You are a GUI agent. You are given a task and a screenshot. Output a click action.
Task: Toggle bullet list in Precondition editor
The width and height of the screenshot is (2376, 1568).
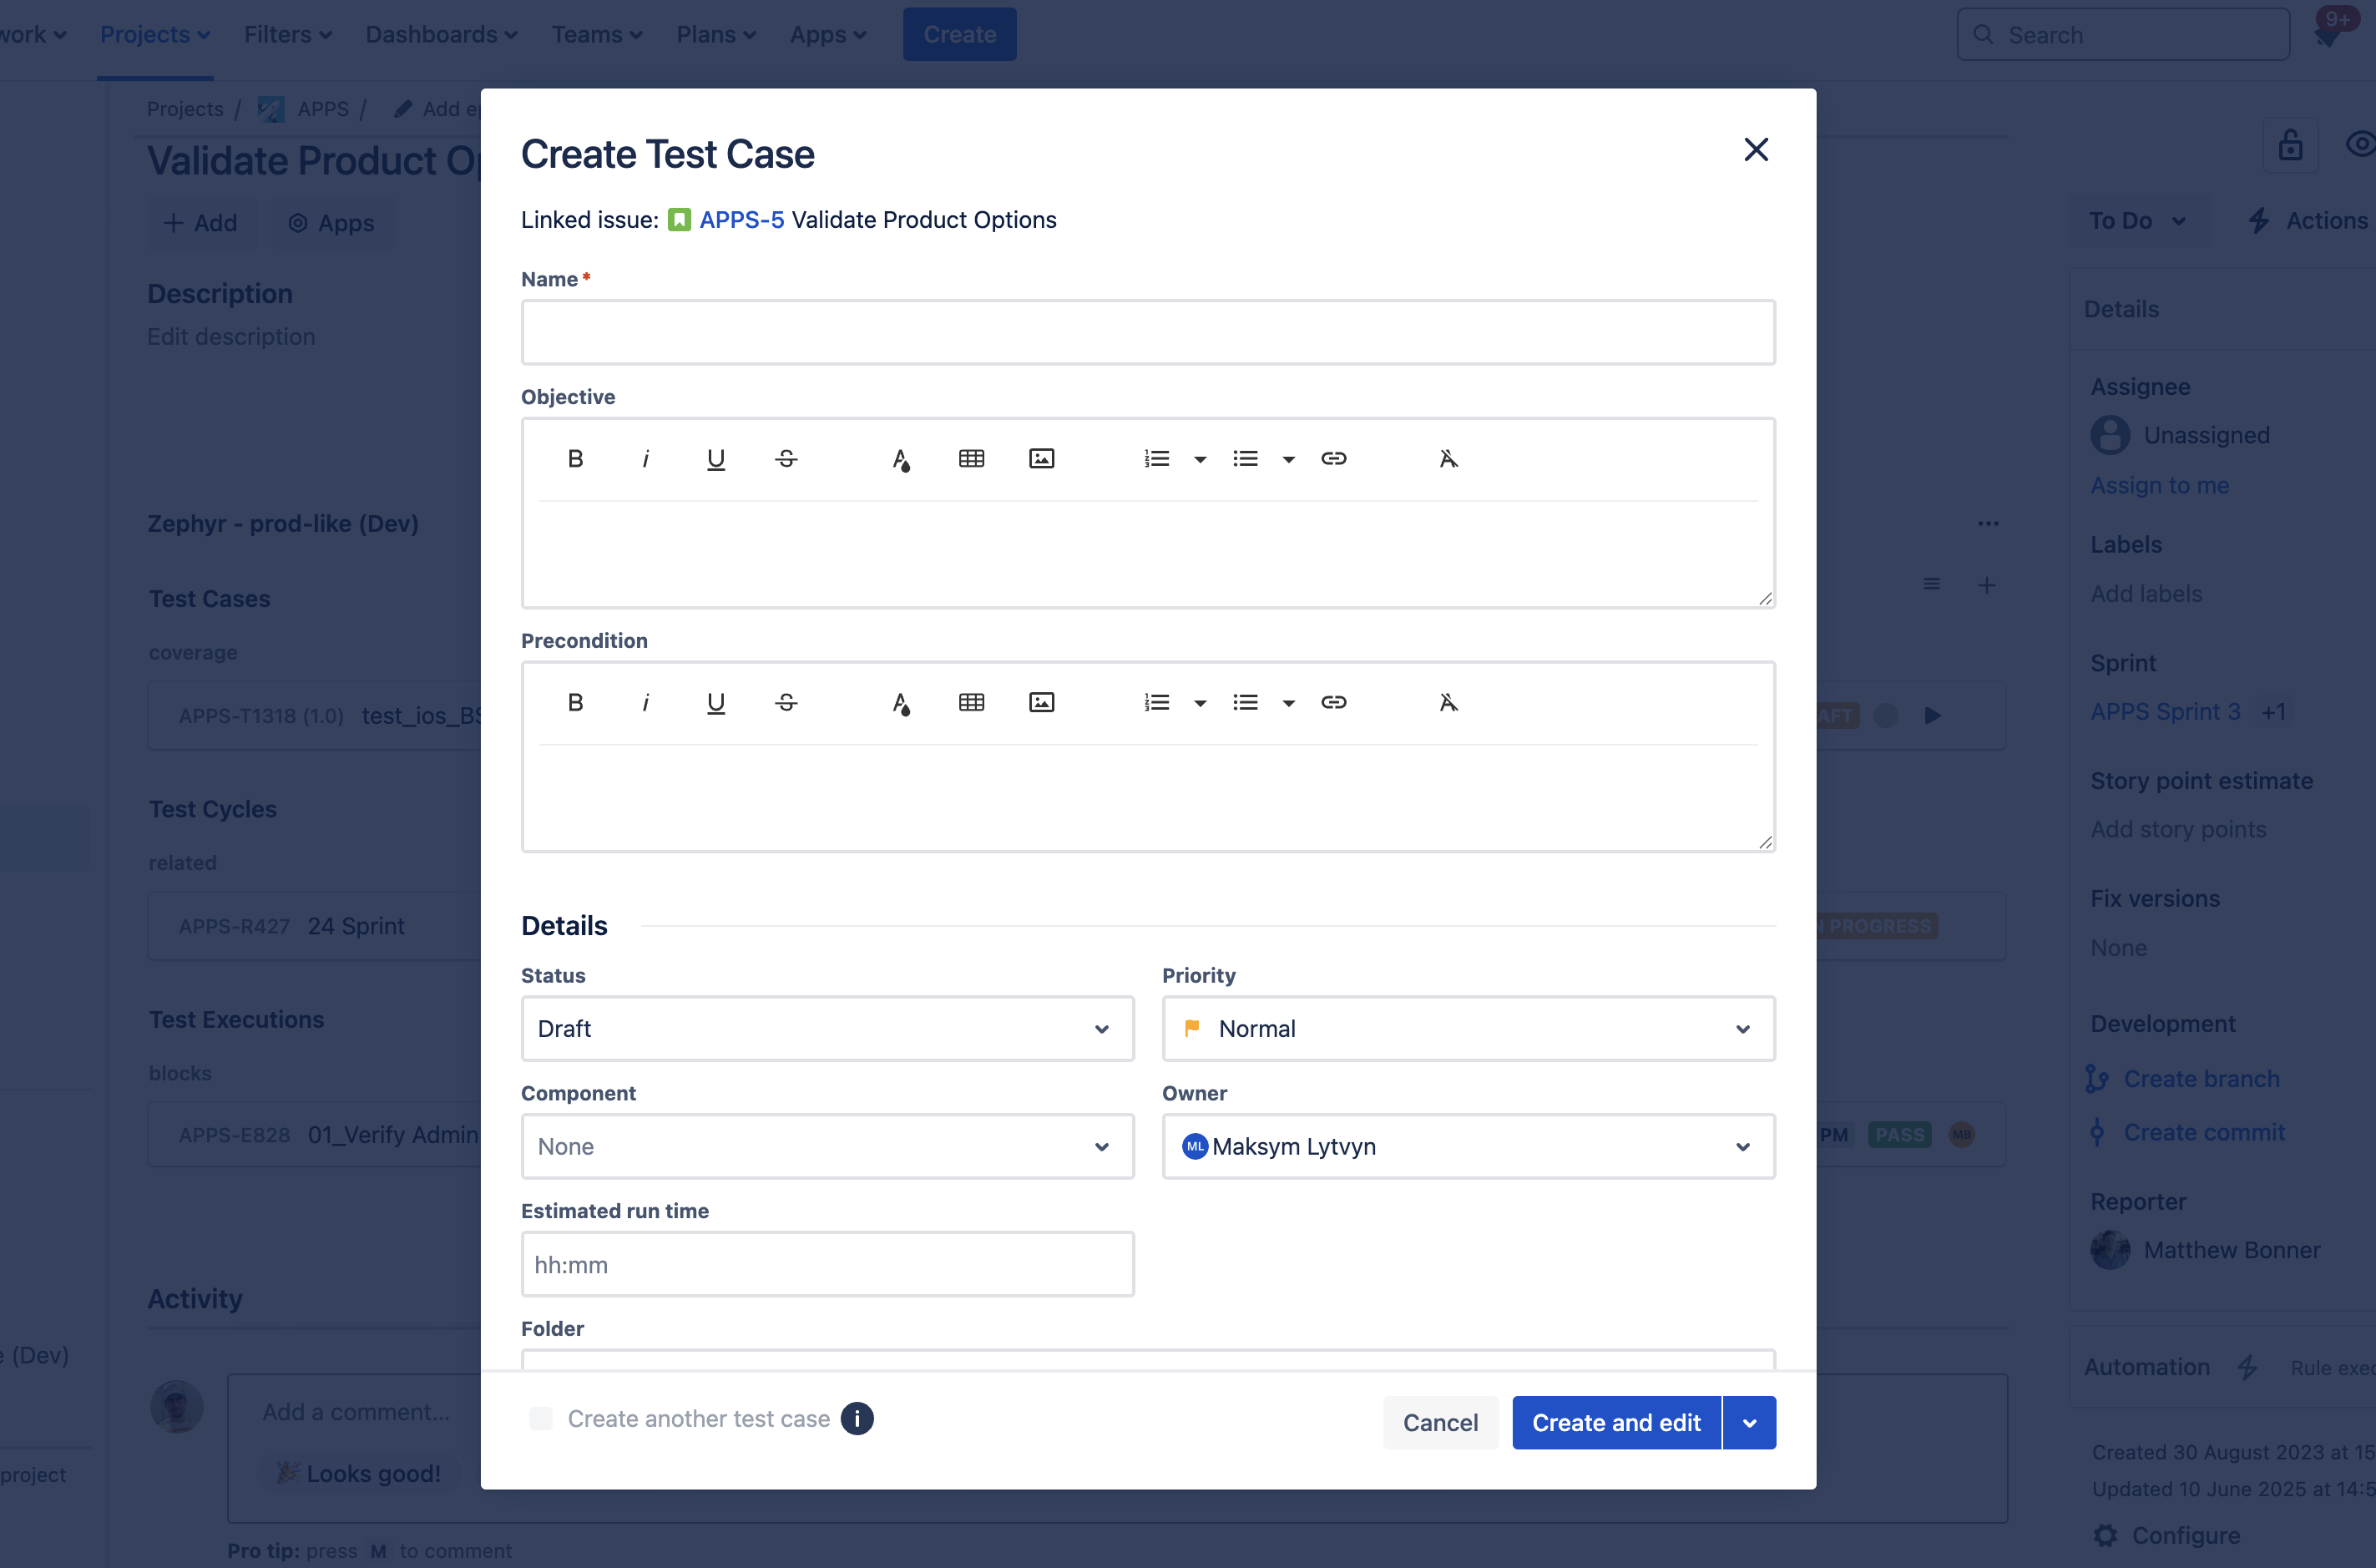(1245, 703)
